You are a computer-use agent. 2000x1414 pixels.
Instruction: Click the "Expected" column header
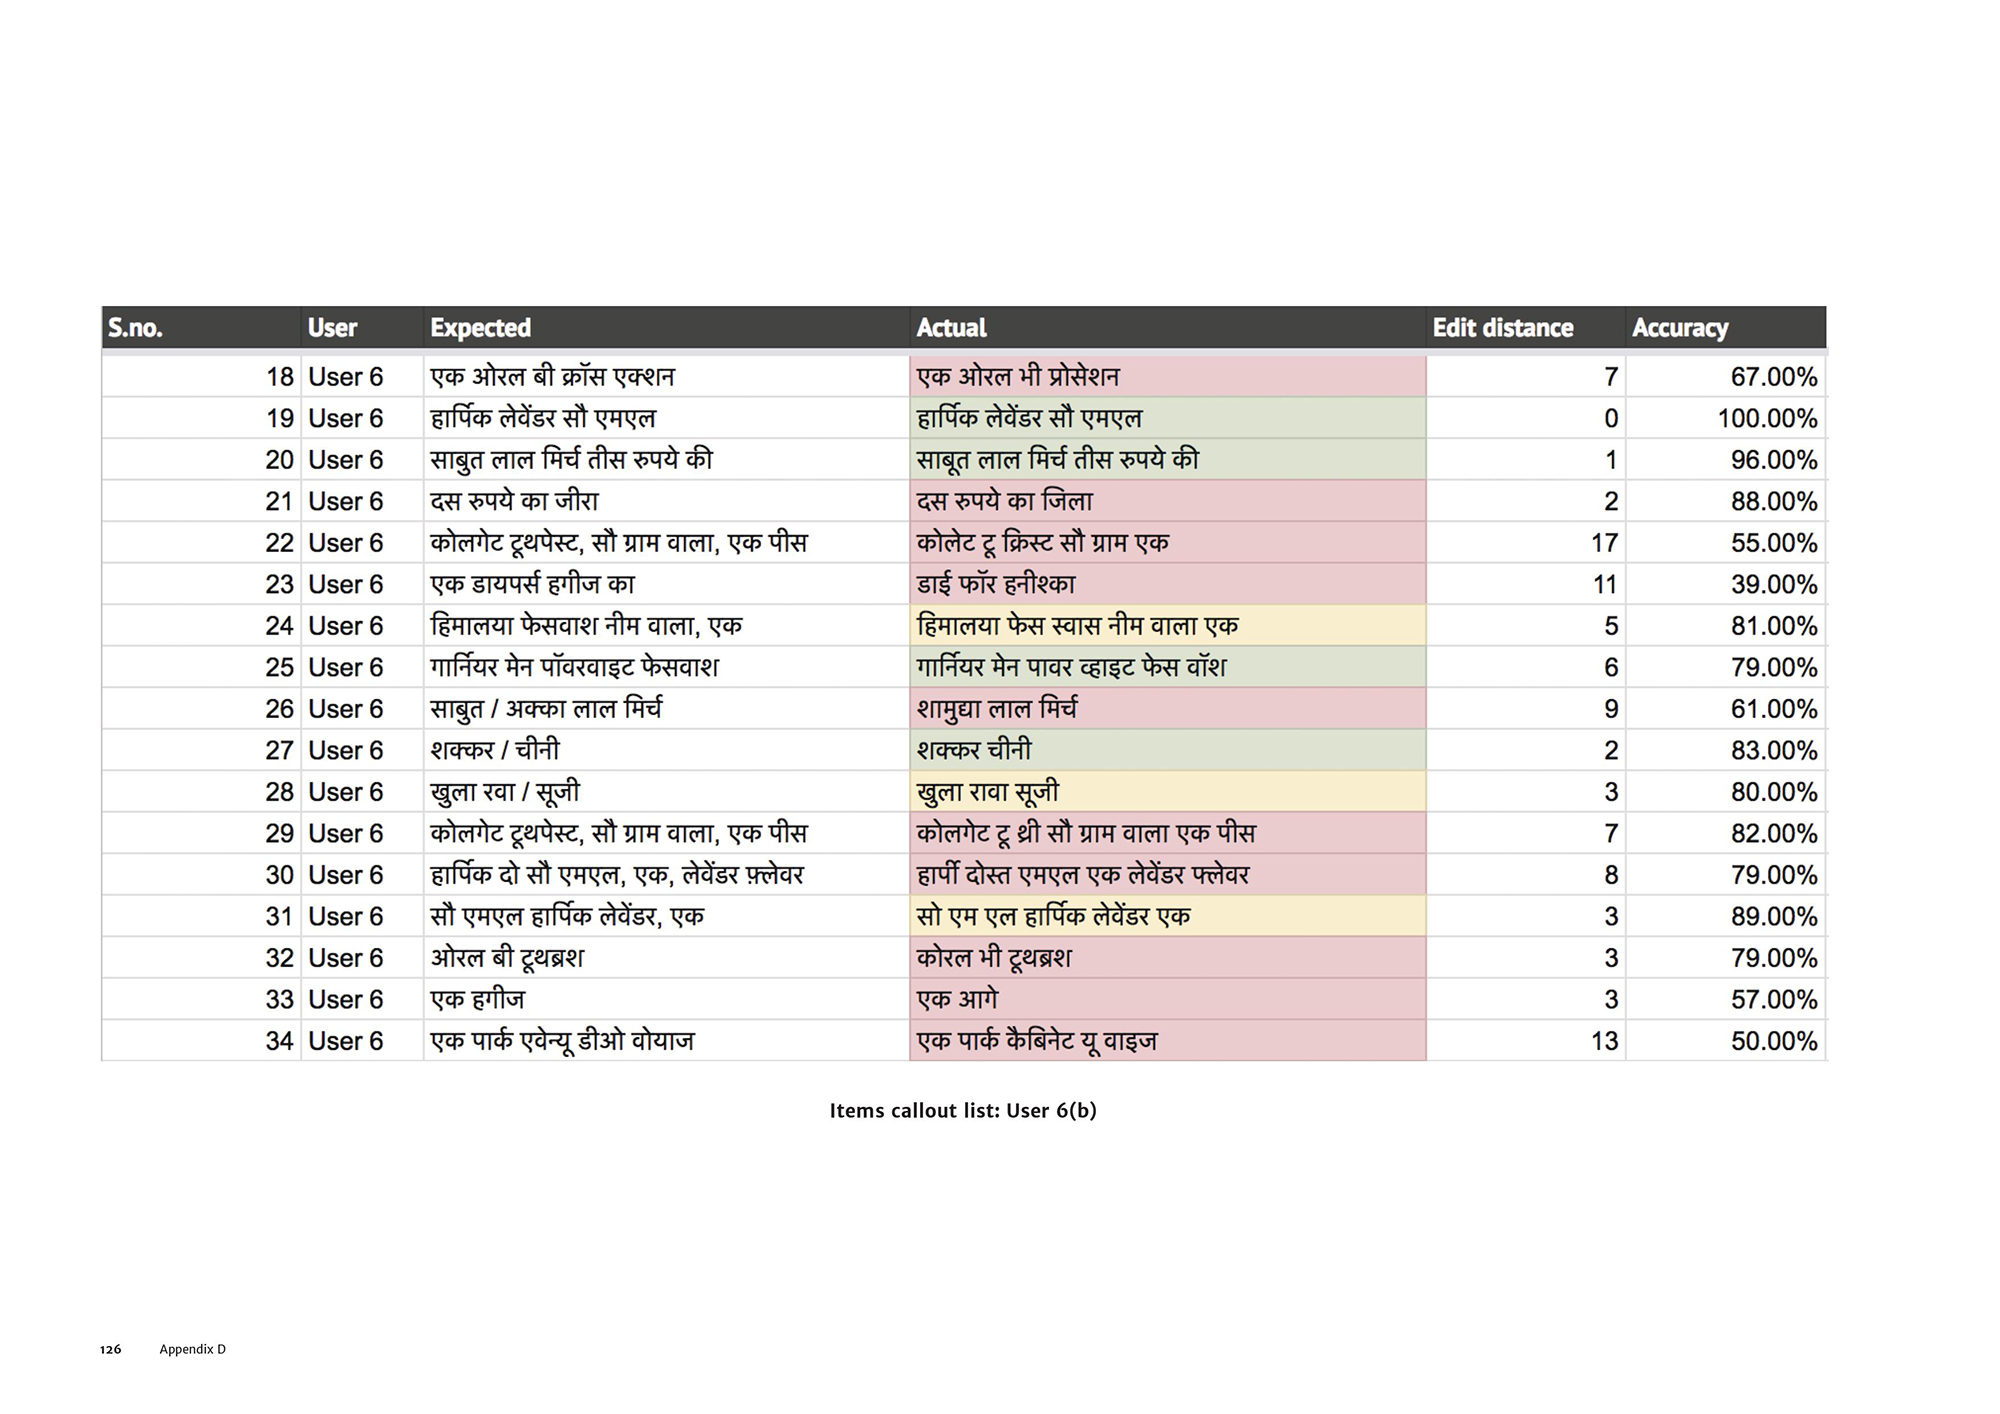(480, 328)
